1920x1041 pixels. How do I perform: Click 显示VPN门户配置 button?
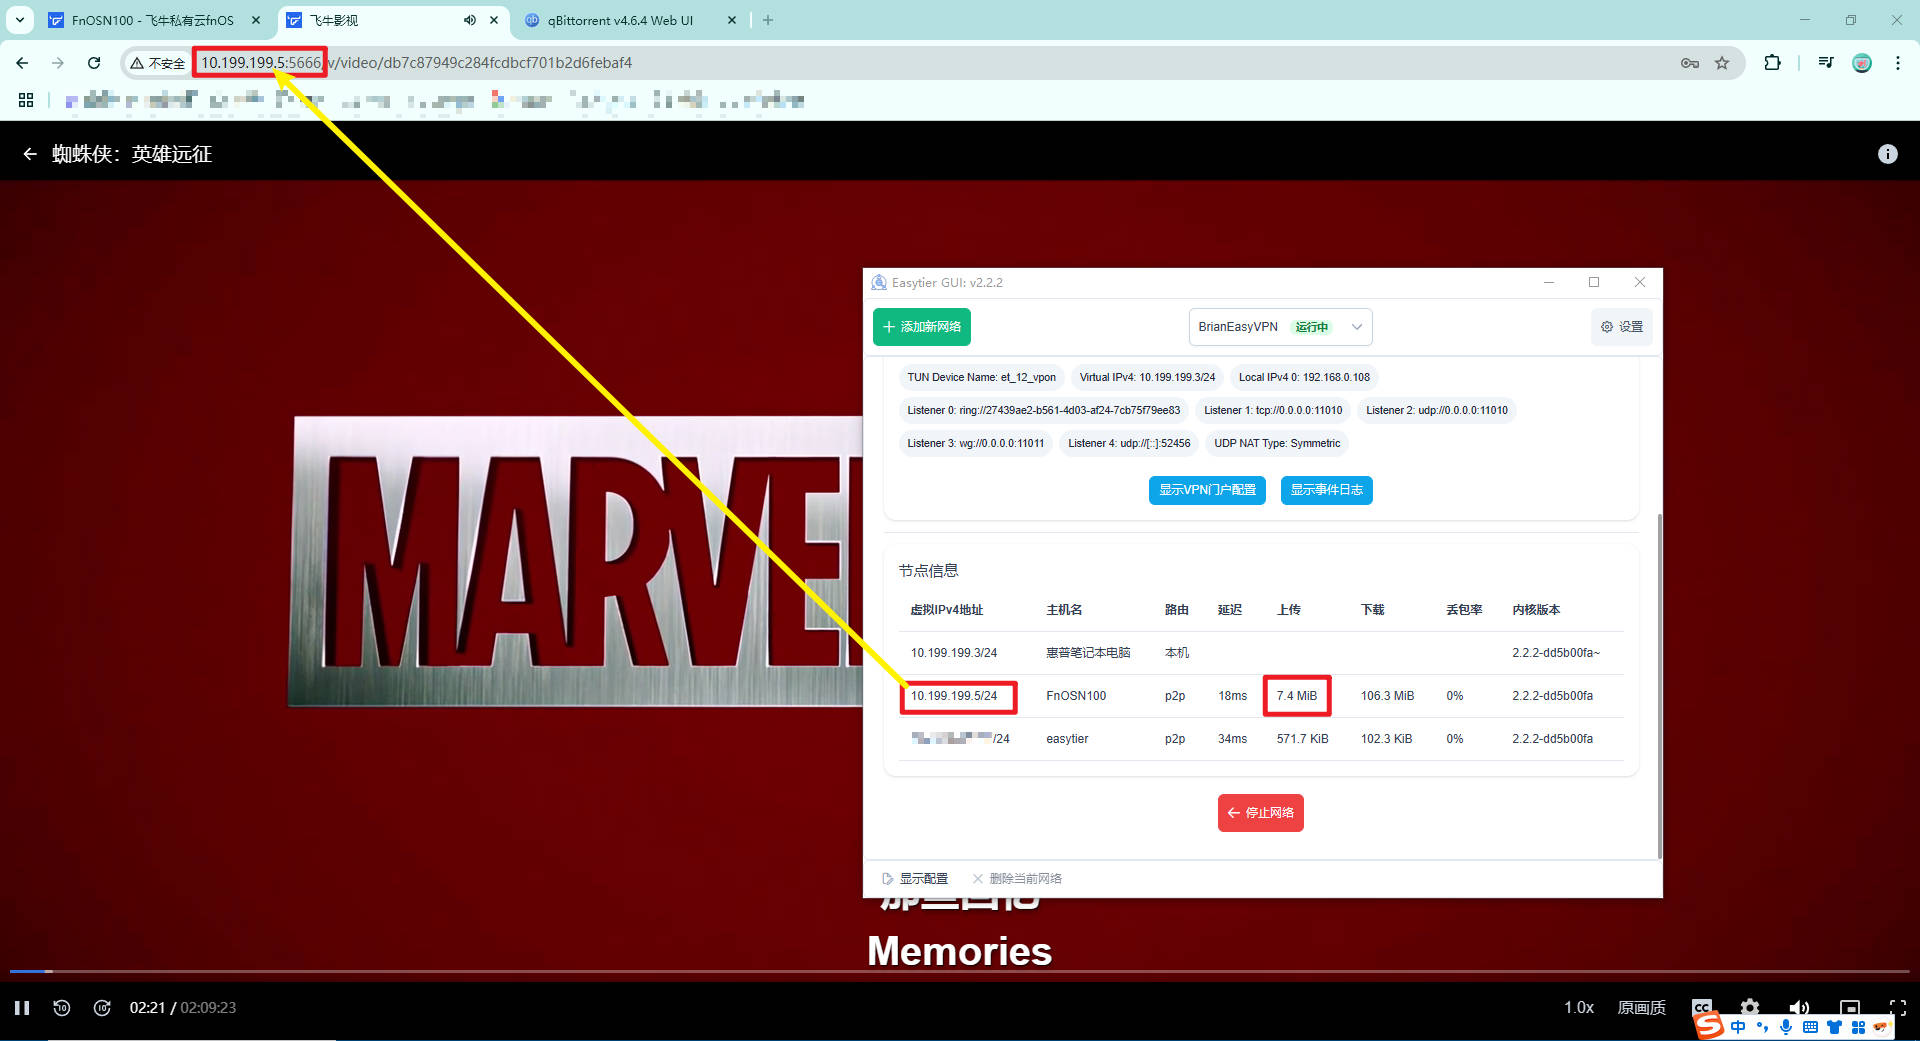pos(1207,490)
